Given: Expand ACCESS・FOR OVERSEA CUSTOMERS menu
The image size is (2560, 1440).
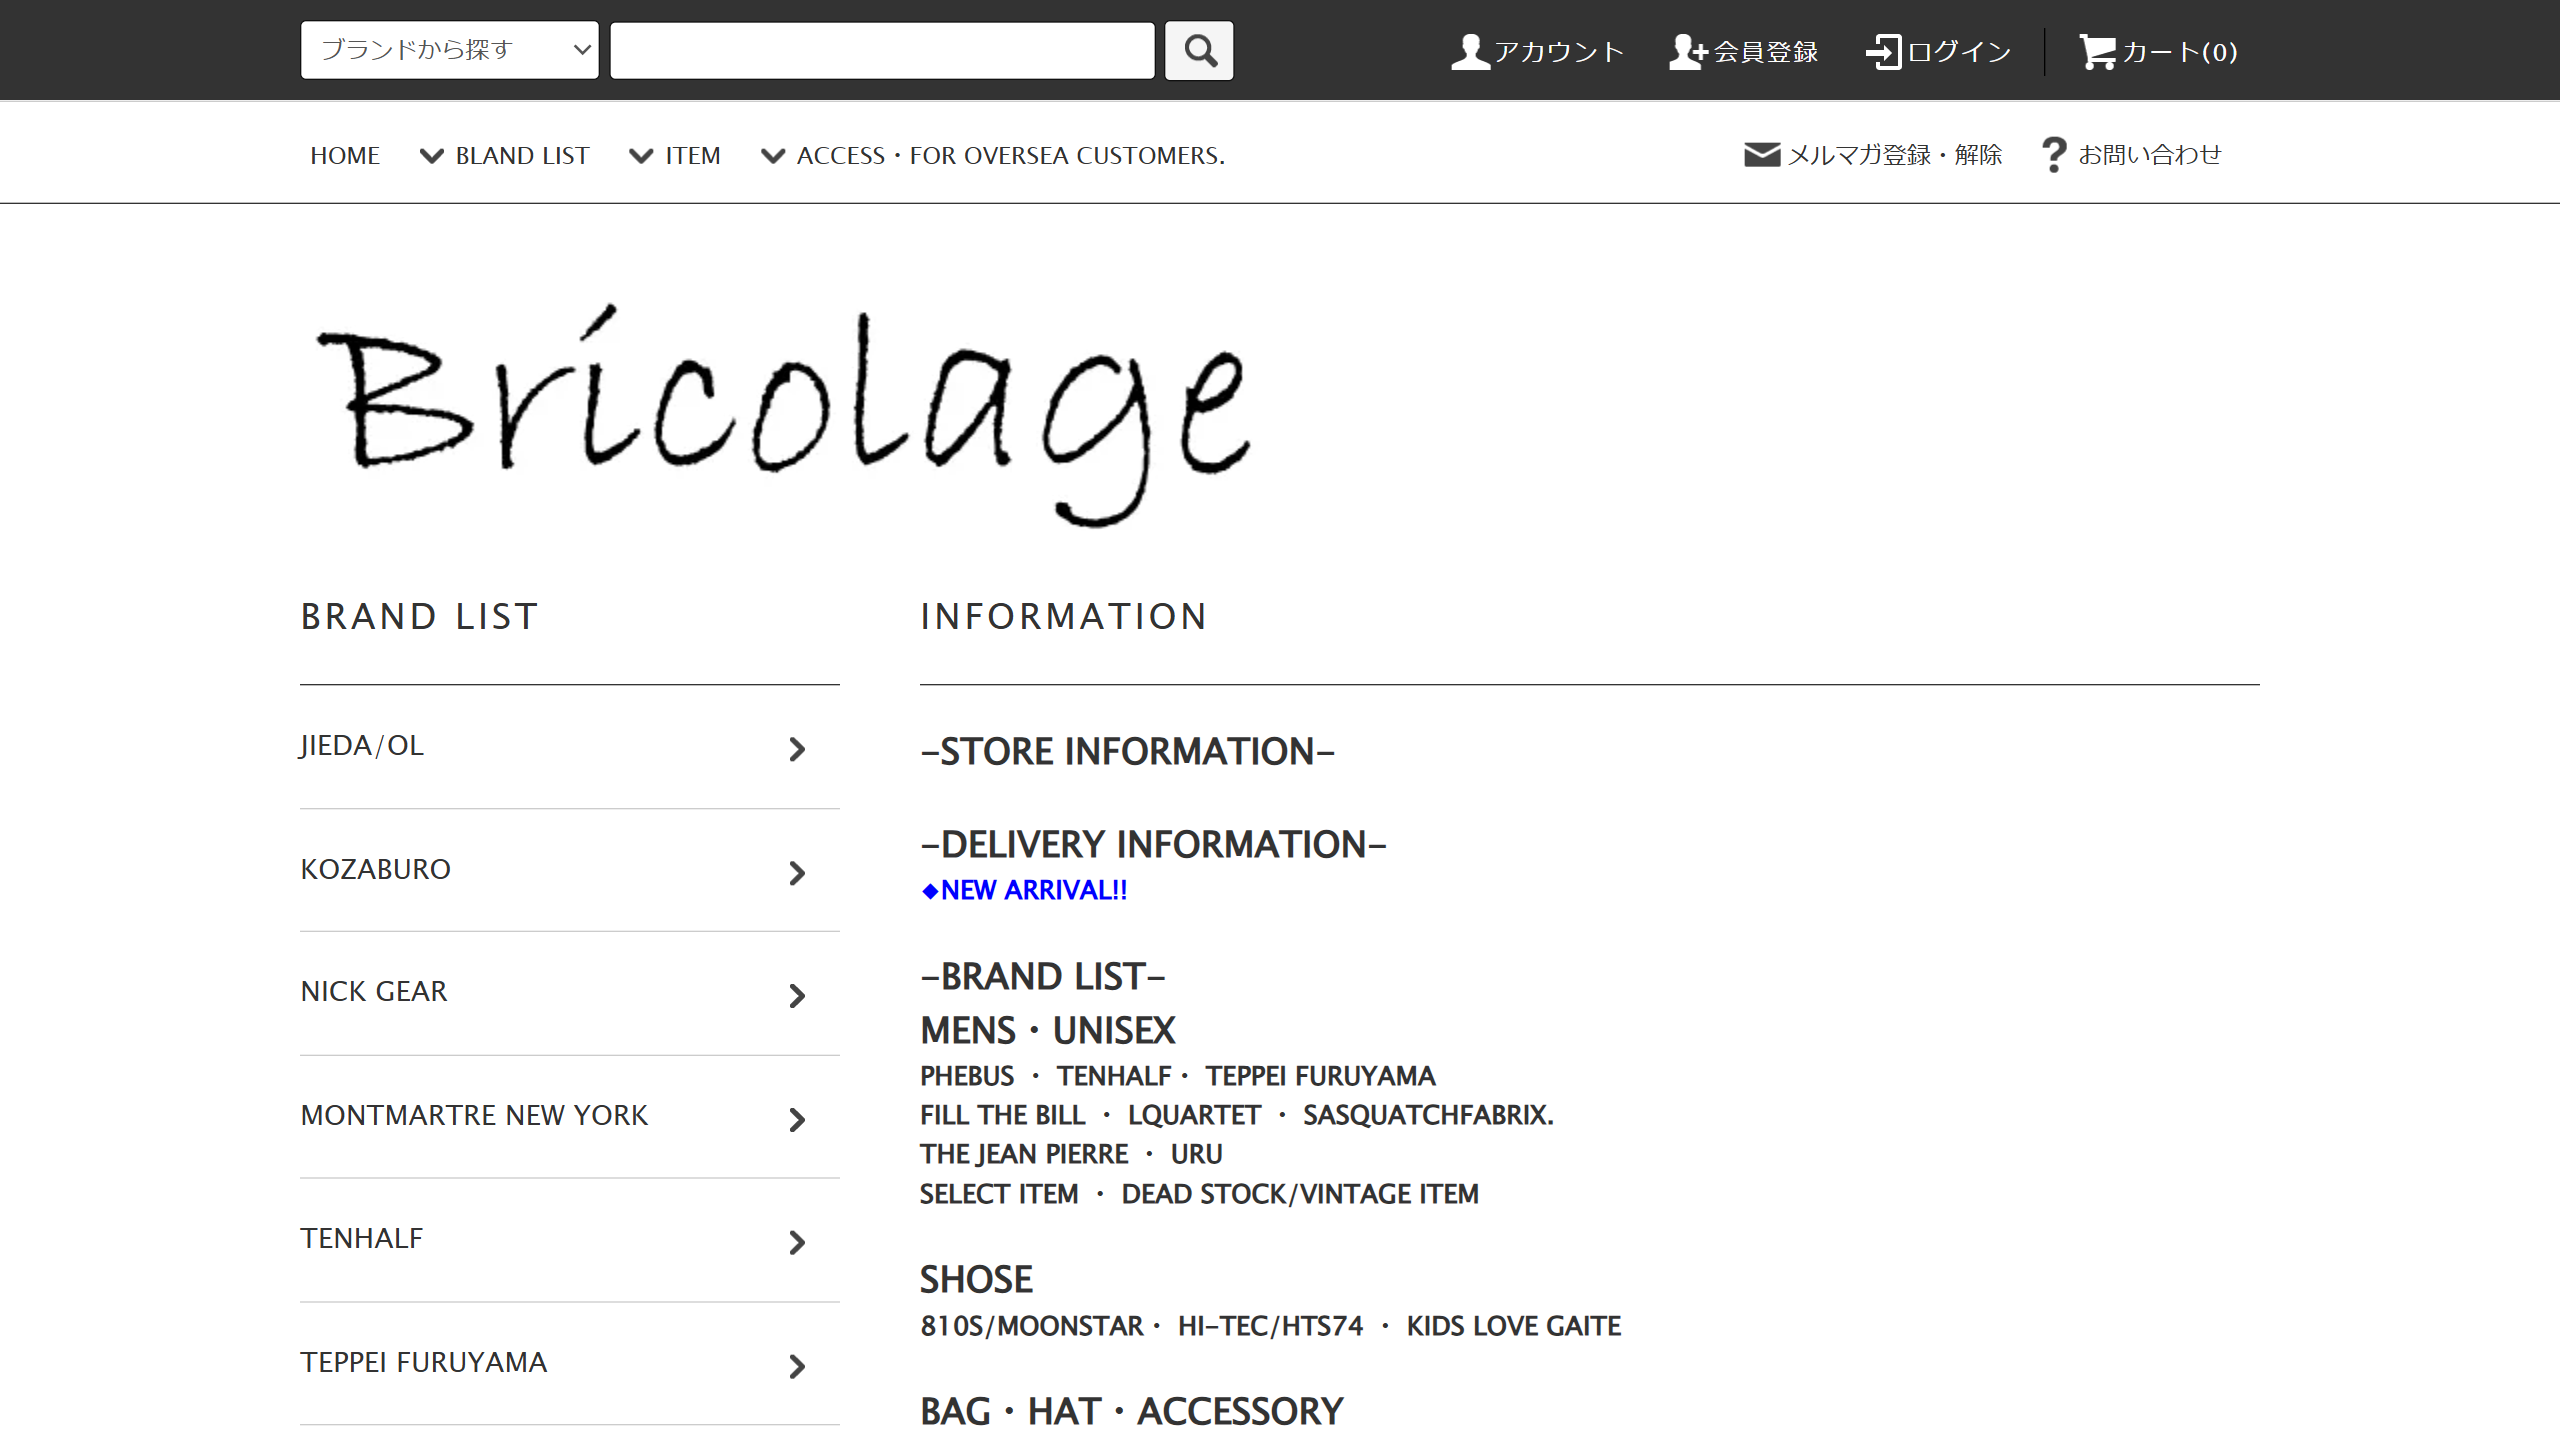Looking at the screenshot, I should tap(992, 156).
